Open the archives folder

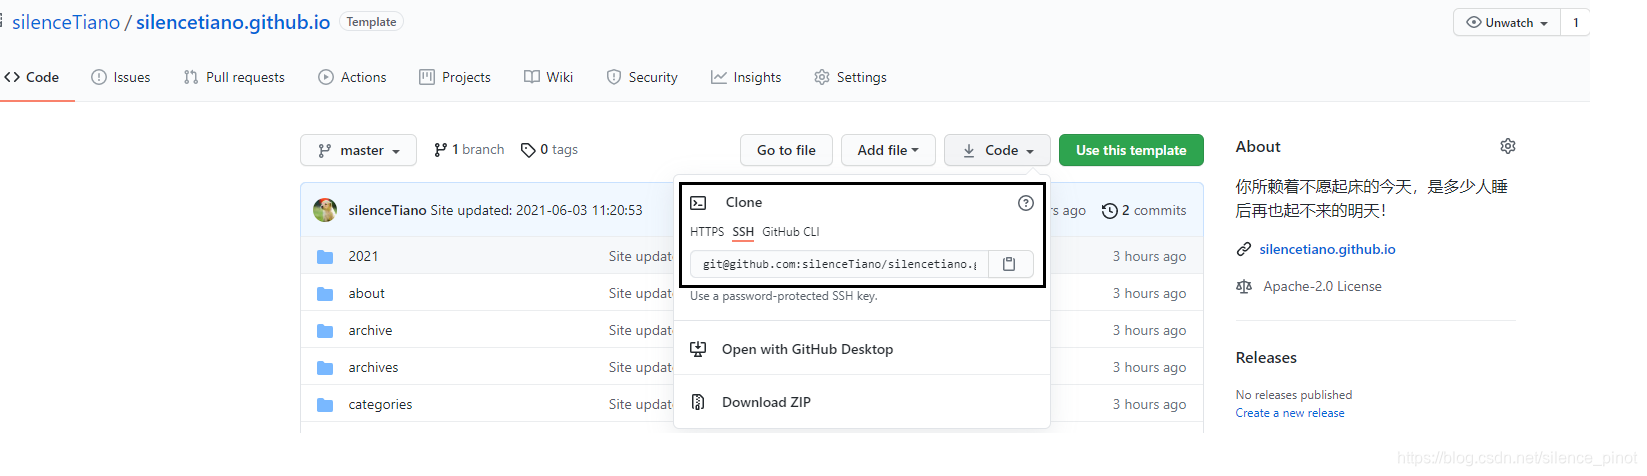[373, 367]
